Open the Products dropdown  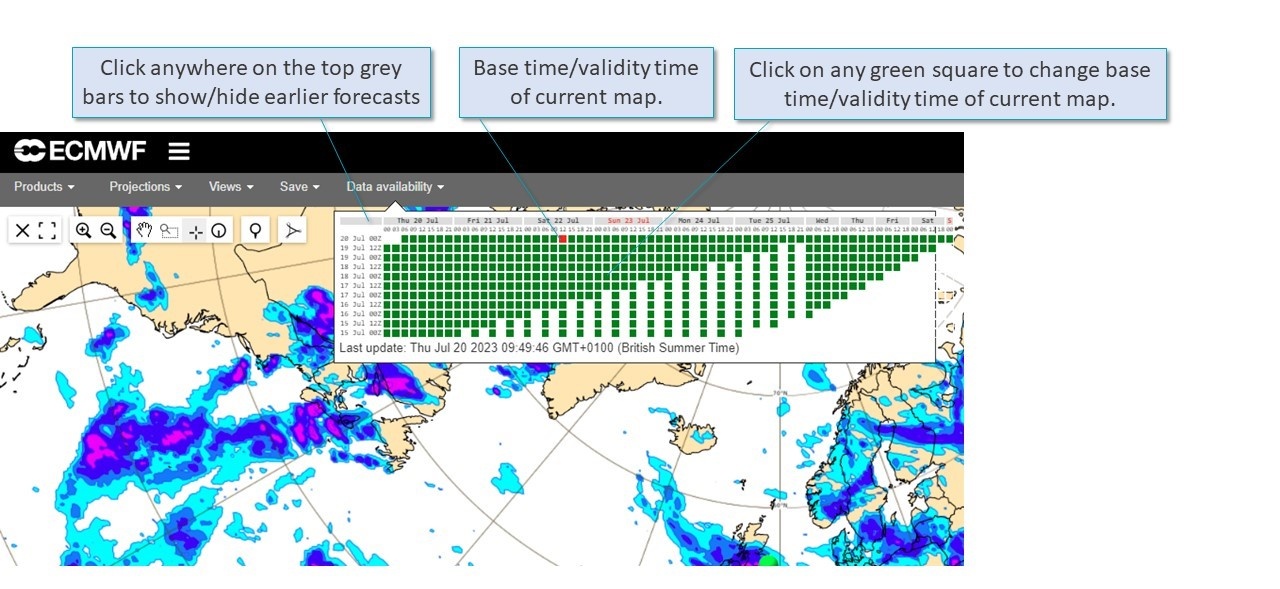click(42, 187)
